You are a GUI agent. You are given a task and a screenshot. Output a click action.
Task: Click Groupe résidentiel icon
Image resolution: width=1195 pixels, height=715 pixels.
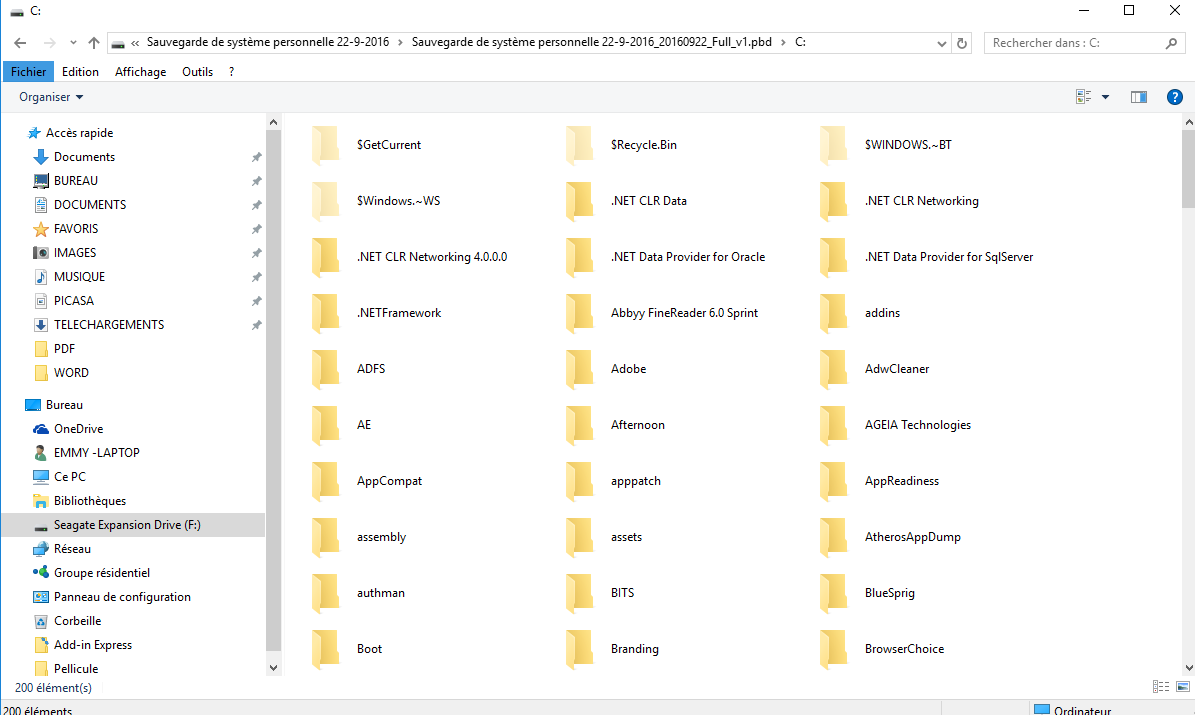pyautogui.click(x=41, y=572)
